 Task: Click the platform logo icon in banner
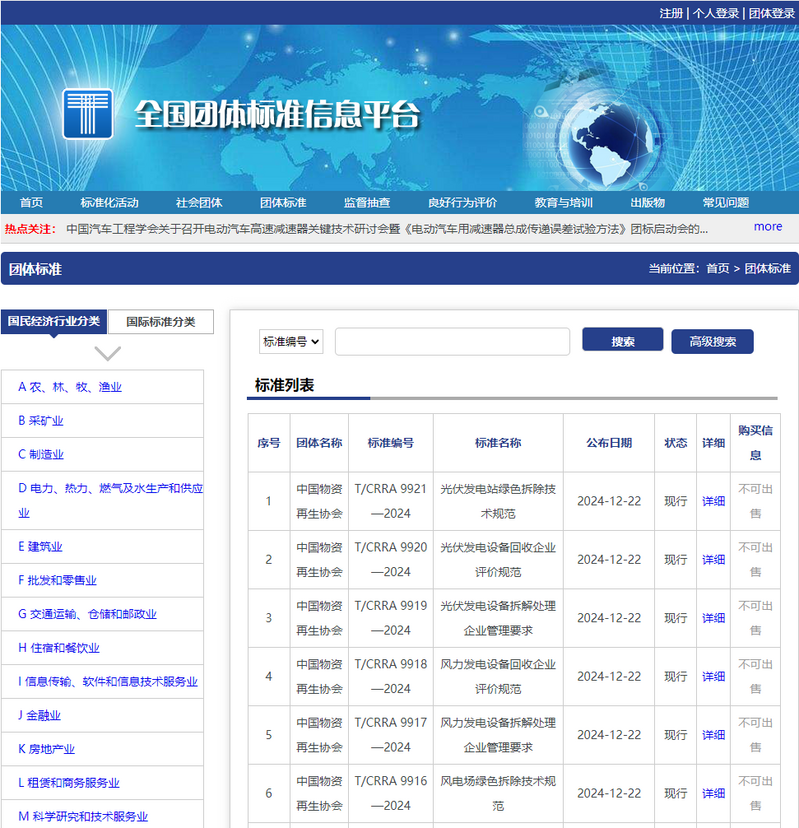point(88,113)
